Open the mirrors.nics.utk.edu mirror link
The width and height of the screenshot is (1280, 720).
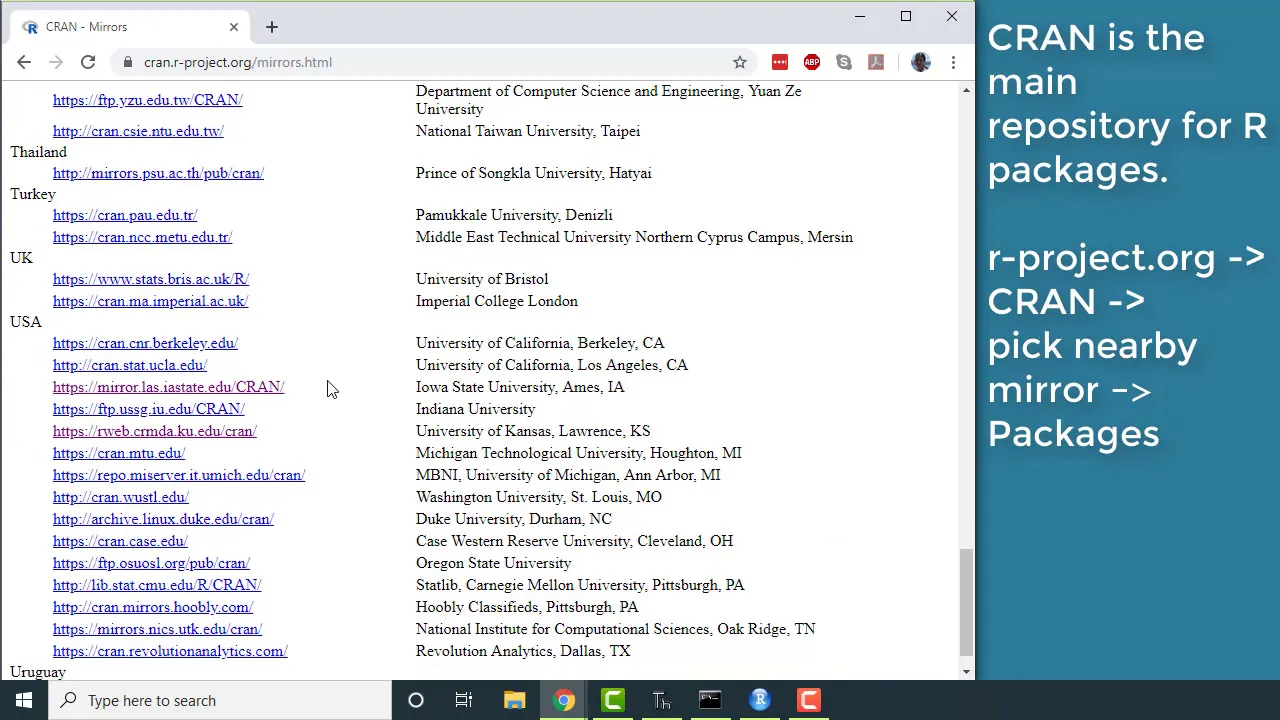pyautogui.click(x=157, y=629)
